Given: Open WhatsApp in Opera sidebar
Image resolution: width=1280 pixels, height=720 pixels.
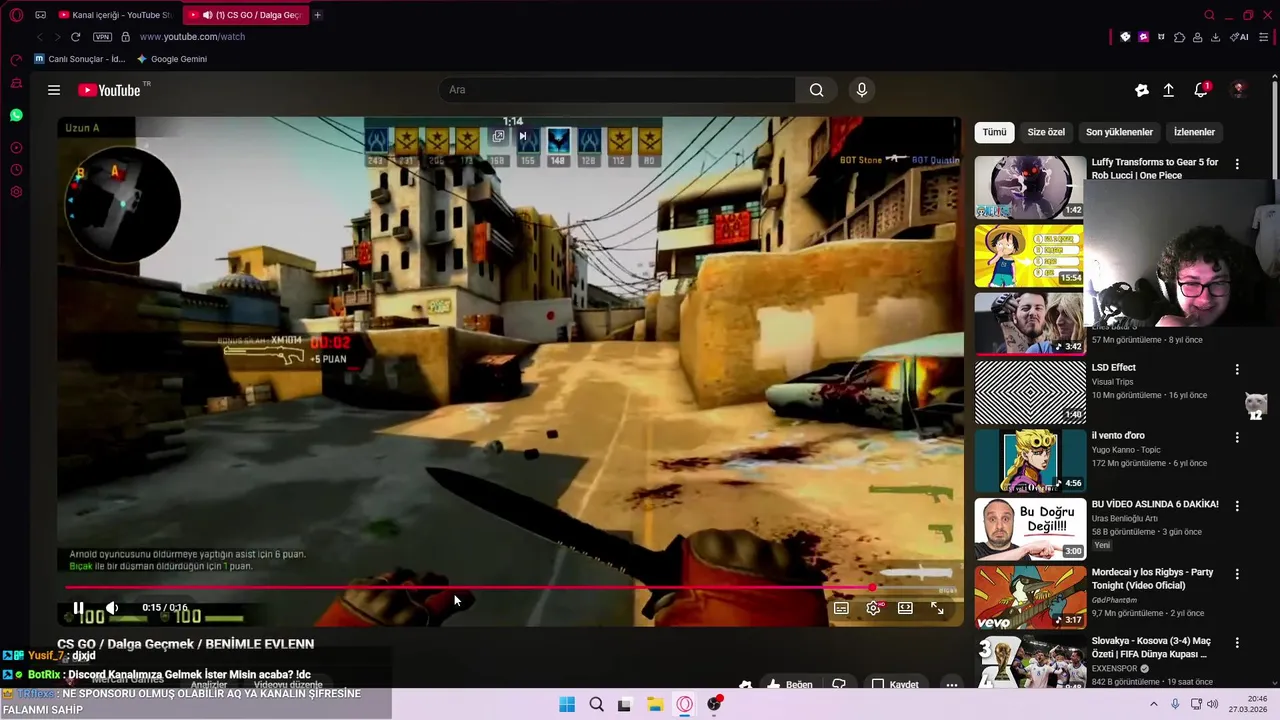Looking at the screenshot, I should click(x=16, y=116).
